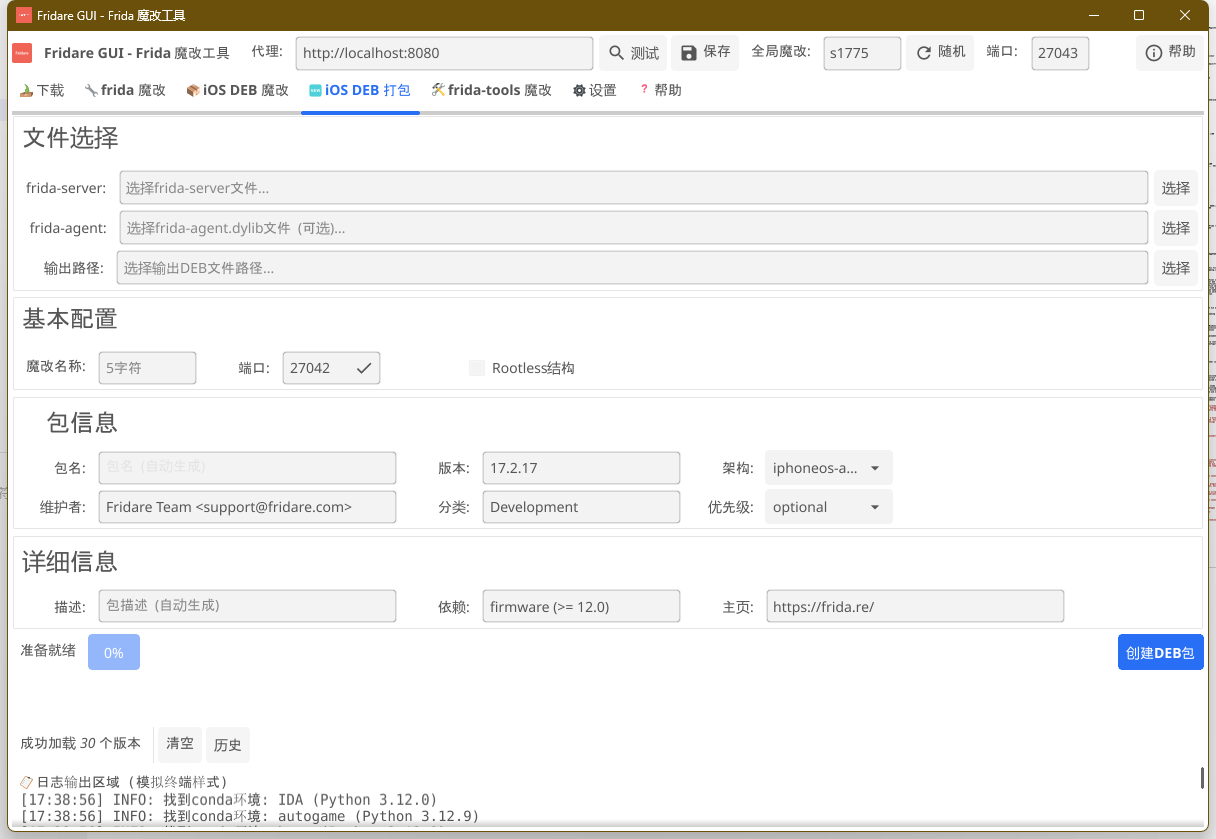Click the 文件选择 section heading
The width and height of the screenshot is (1216, 839).
tap(70, 138)
